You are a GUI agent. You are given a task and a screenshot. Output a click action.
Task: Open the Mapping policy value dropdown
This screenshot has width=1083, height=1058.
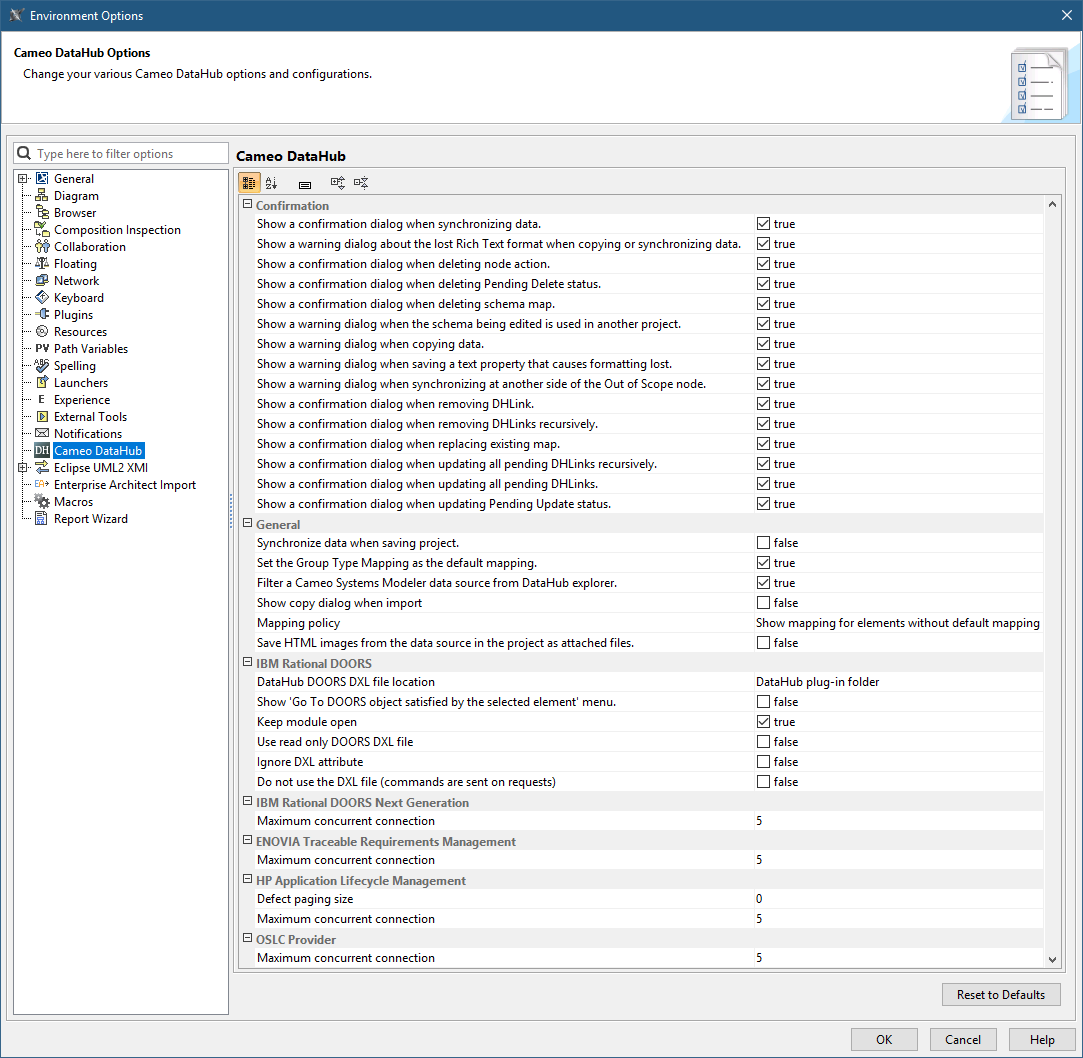point(897,623)
